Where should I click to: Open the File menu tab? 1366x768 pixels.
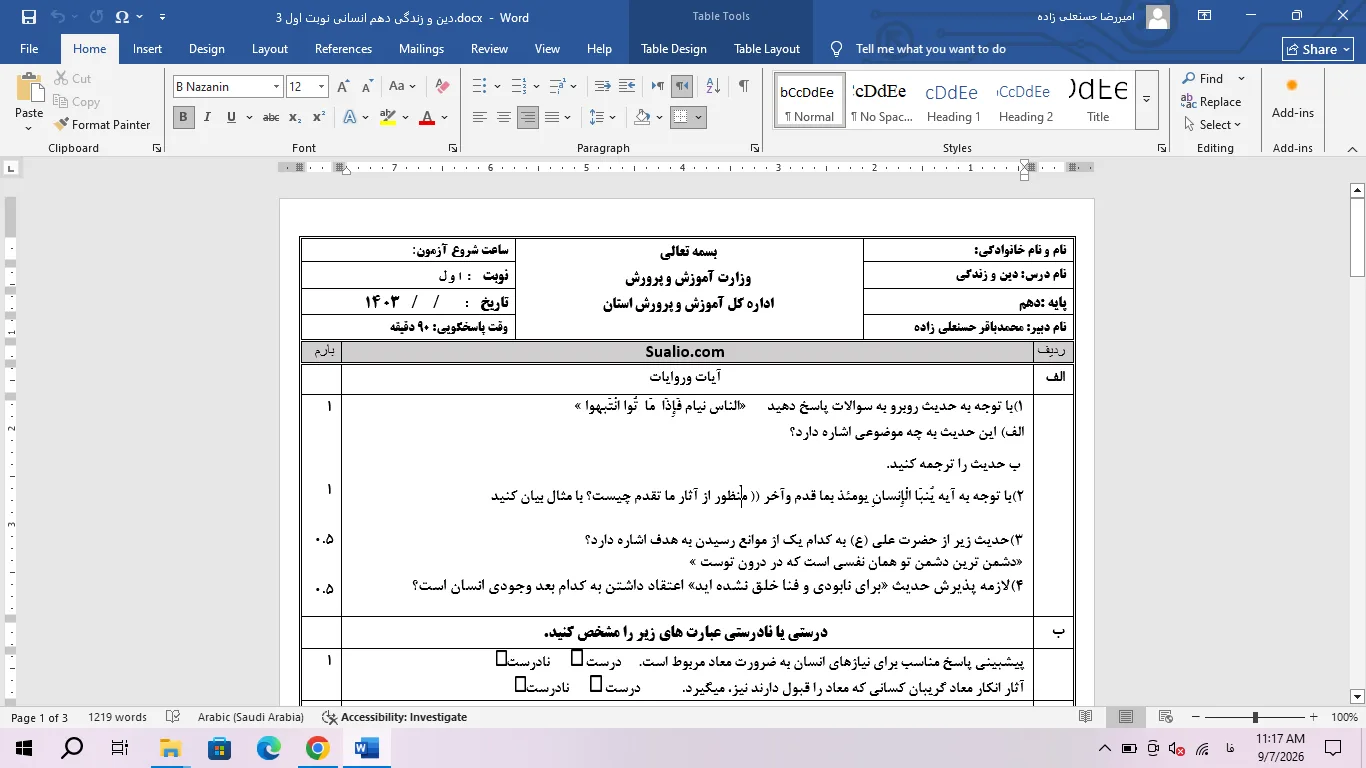[x=29, y=49]
